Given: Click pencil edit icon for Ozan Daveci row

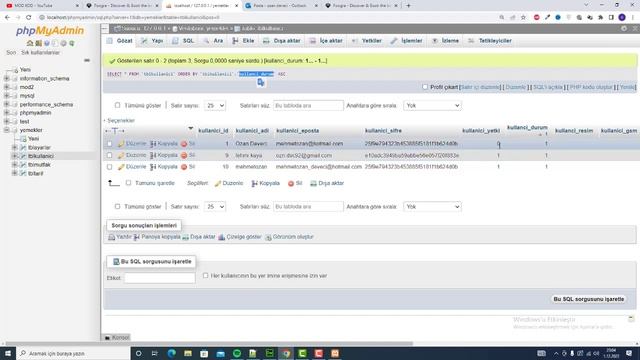Looking at the screenshot, I should point(121,144).
